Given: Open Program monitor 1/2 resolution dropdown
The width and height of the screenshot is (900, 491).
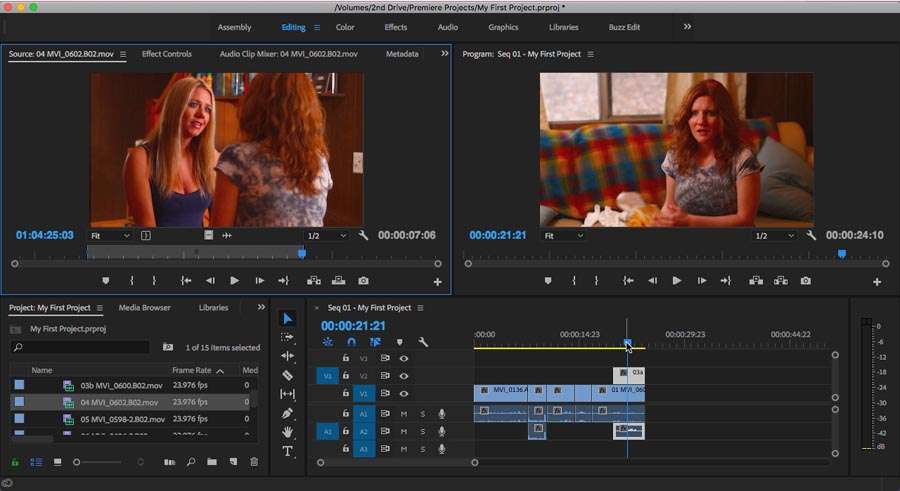Looking at the screenshot, I should (x=774, y=235).
